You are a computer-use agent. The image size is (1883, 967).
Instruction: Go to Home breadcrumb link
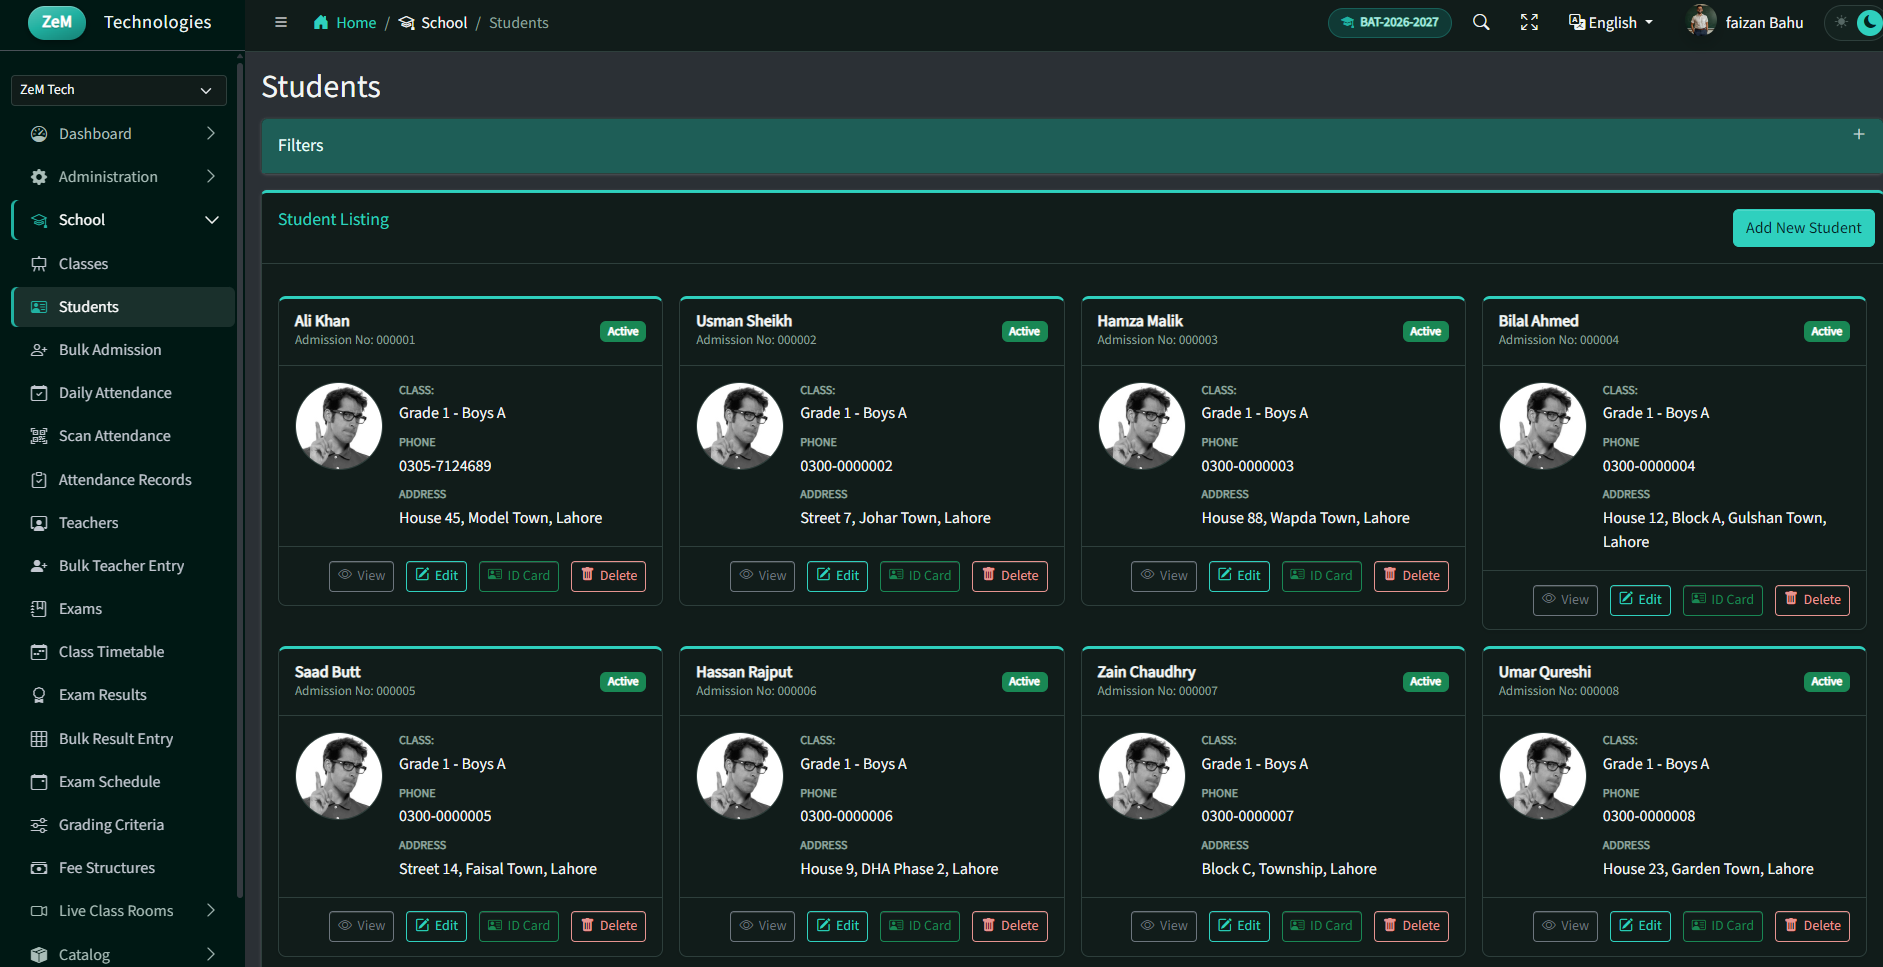[345, 22]
